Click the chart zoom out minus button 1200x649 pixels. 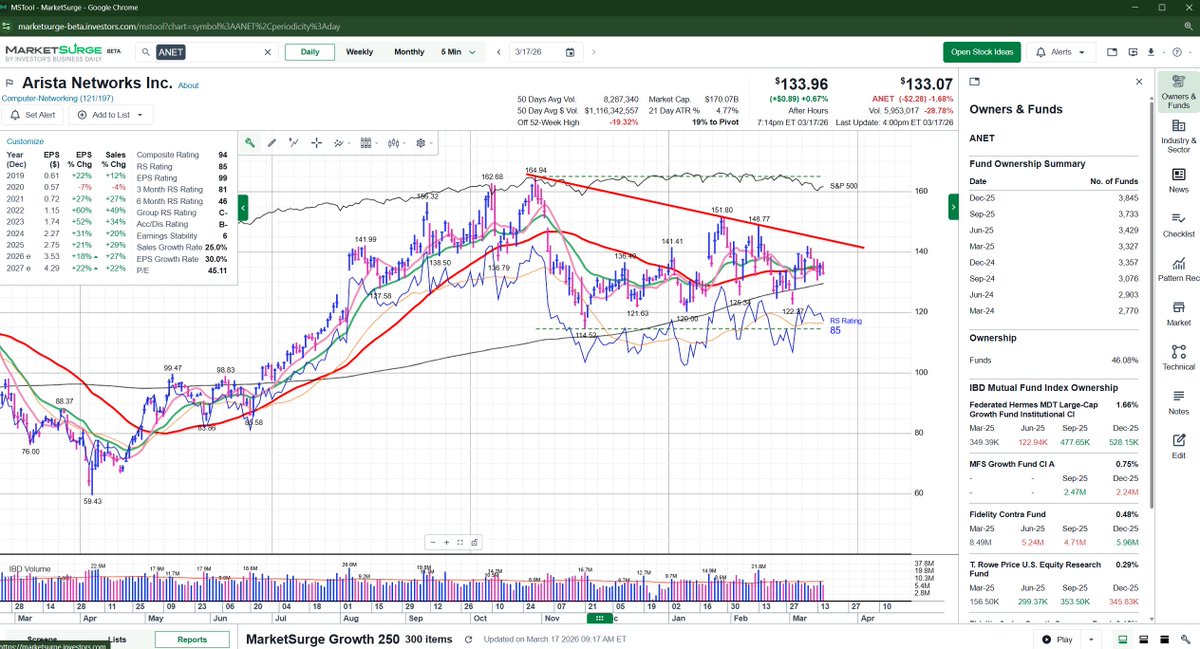coord(434,543)
